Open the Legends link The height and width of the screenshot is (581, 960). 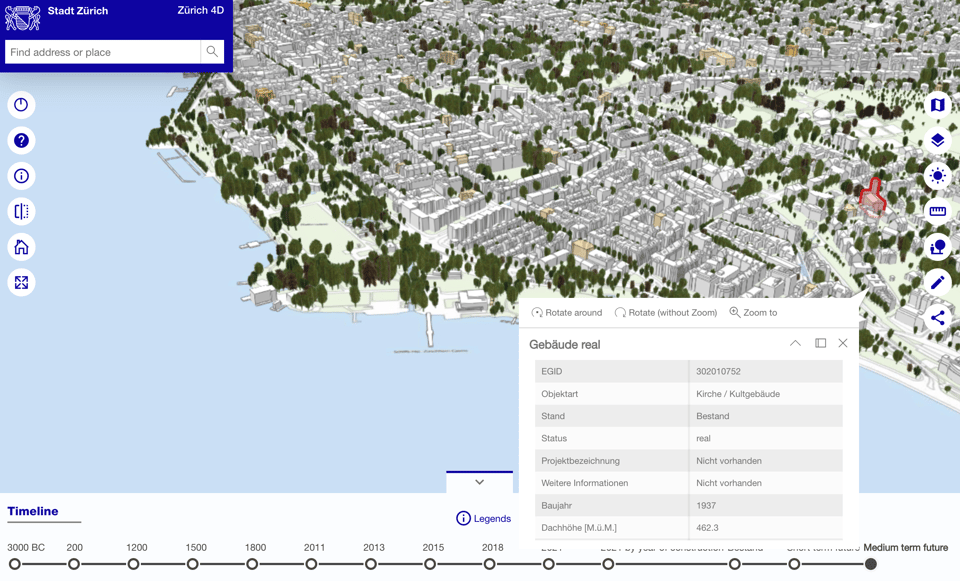[x=484, y=518]
